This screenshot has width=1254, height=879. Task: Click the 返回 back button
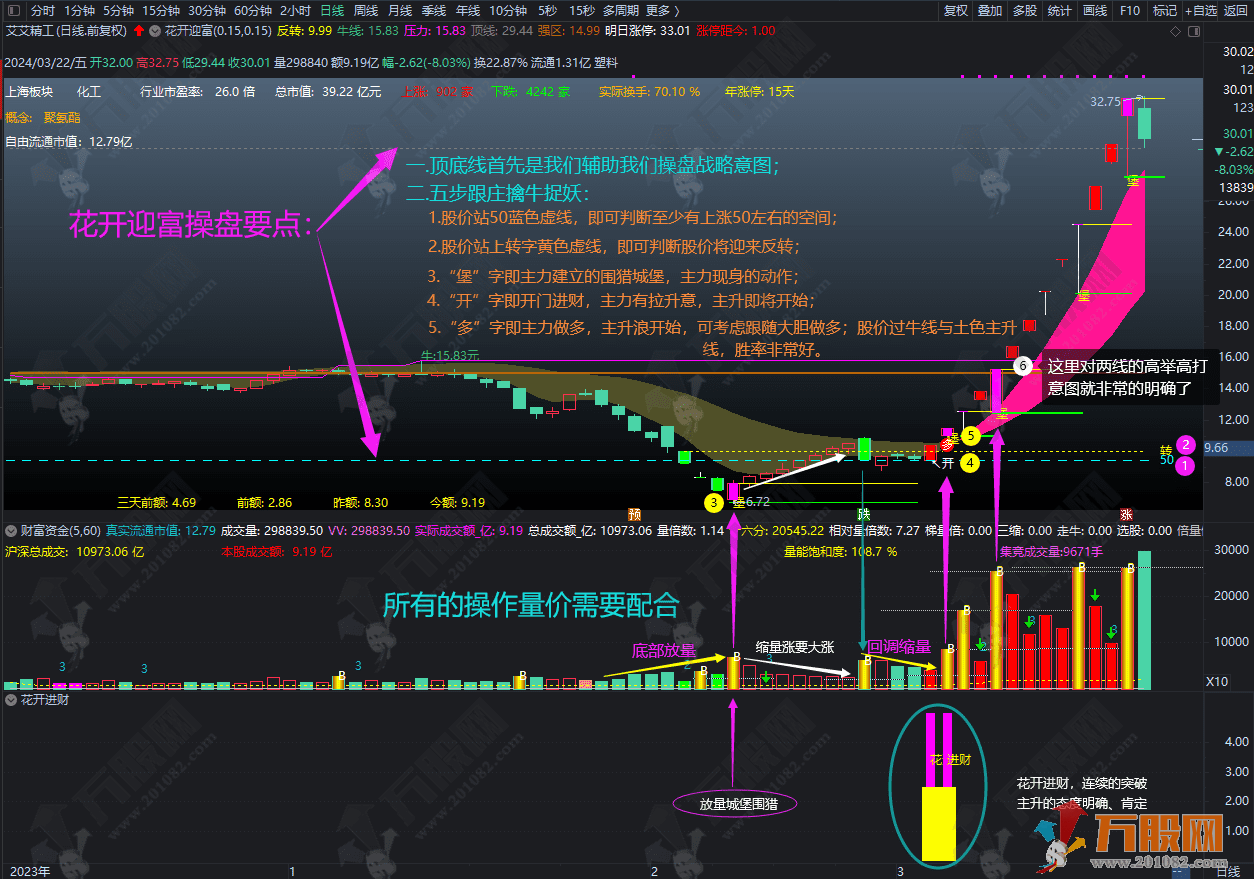[x=1238, y=11]
